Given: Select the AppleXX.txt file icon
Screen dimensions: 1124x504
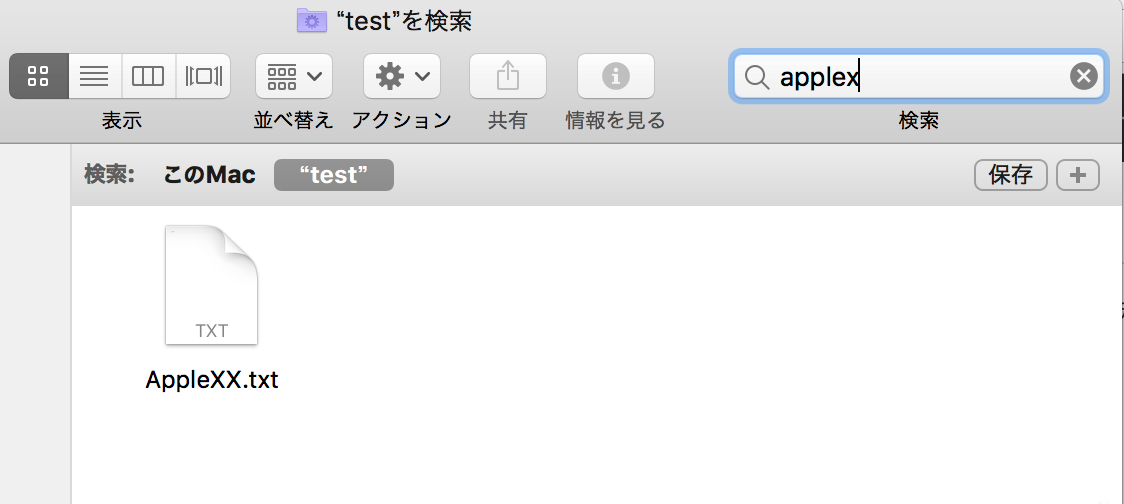Looking at the screenshot, I should (212, 286).
